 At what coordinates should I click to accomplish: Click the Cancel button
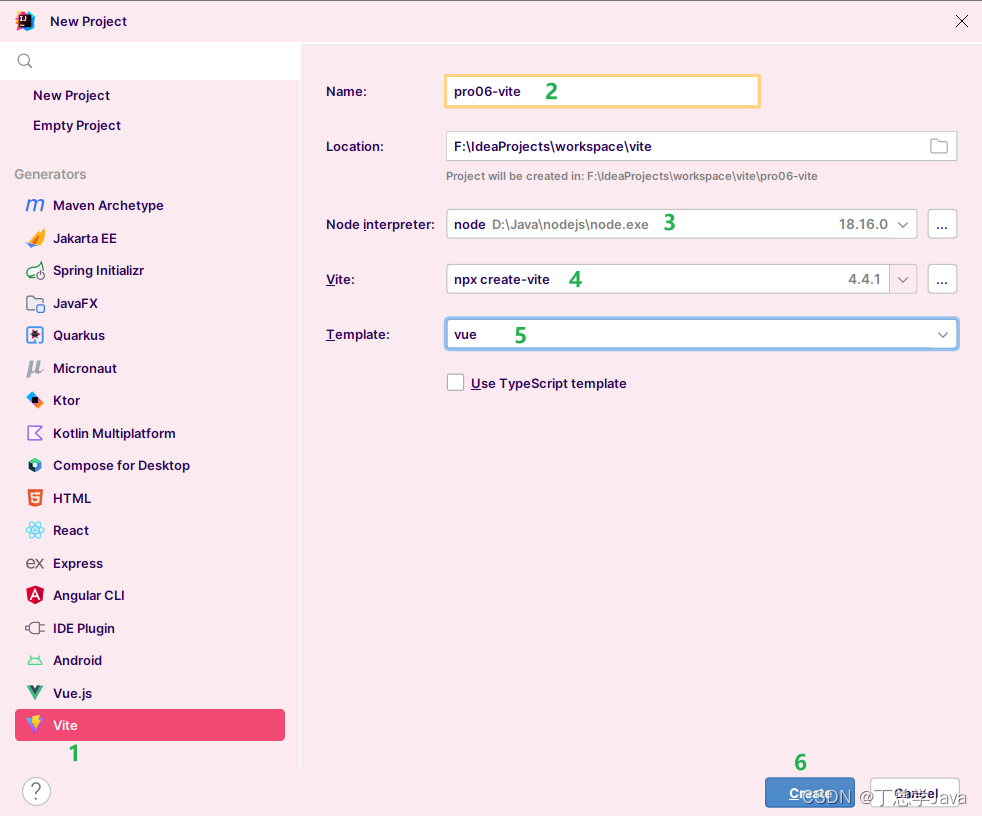pos(913,792)
